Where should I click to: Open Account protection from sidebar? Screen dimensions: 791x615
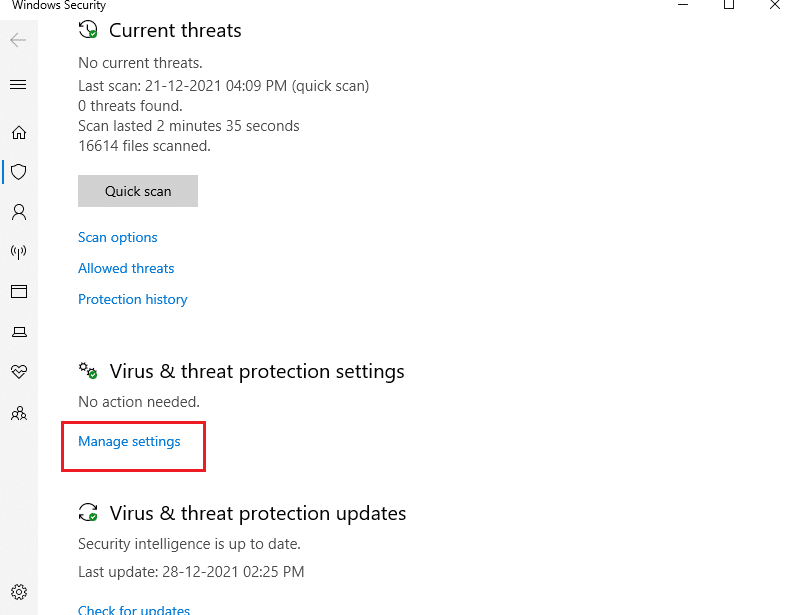click(x=18, y=212)
